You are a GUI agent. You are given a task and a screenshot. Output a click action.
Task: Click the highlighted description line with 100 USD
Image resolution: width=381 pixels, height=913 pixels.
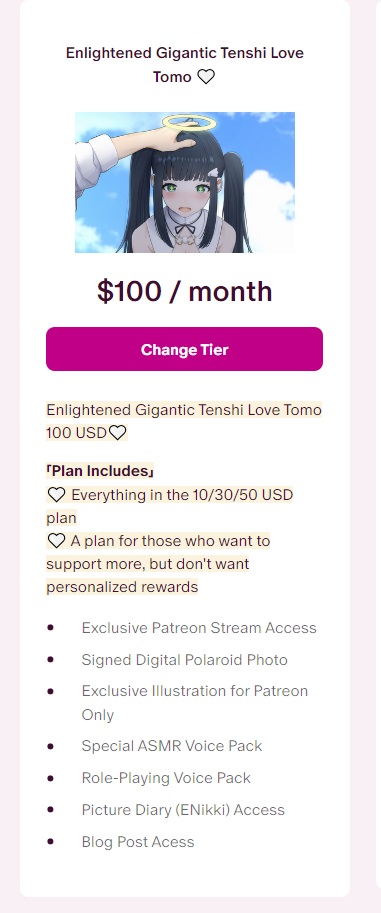[x=87, y=433]
